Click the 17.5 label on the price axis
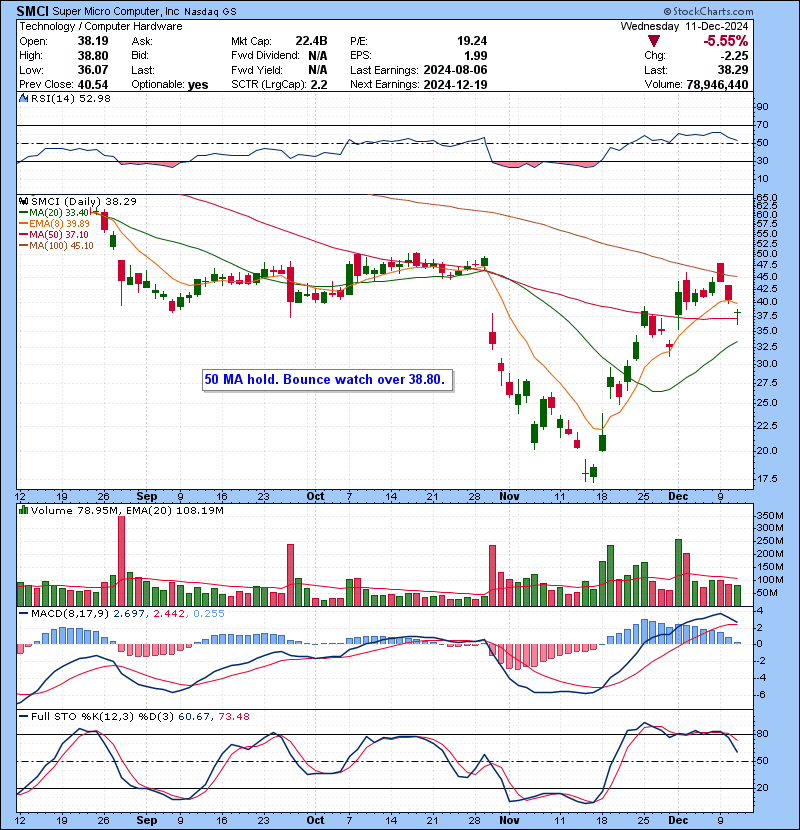This screenshot has width=800, height=830. pos(766,479)
